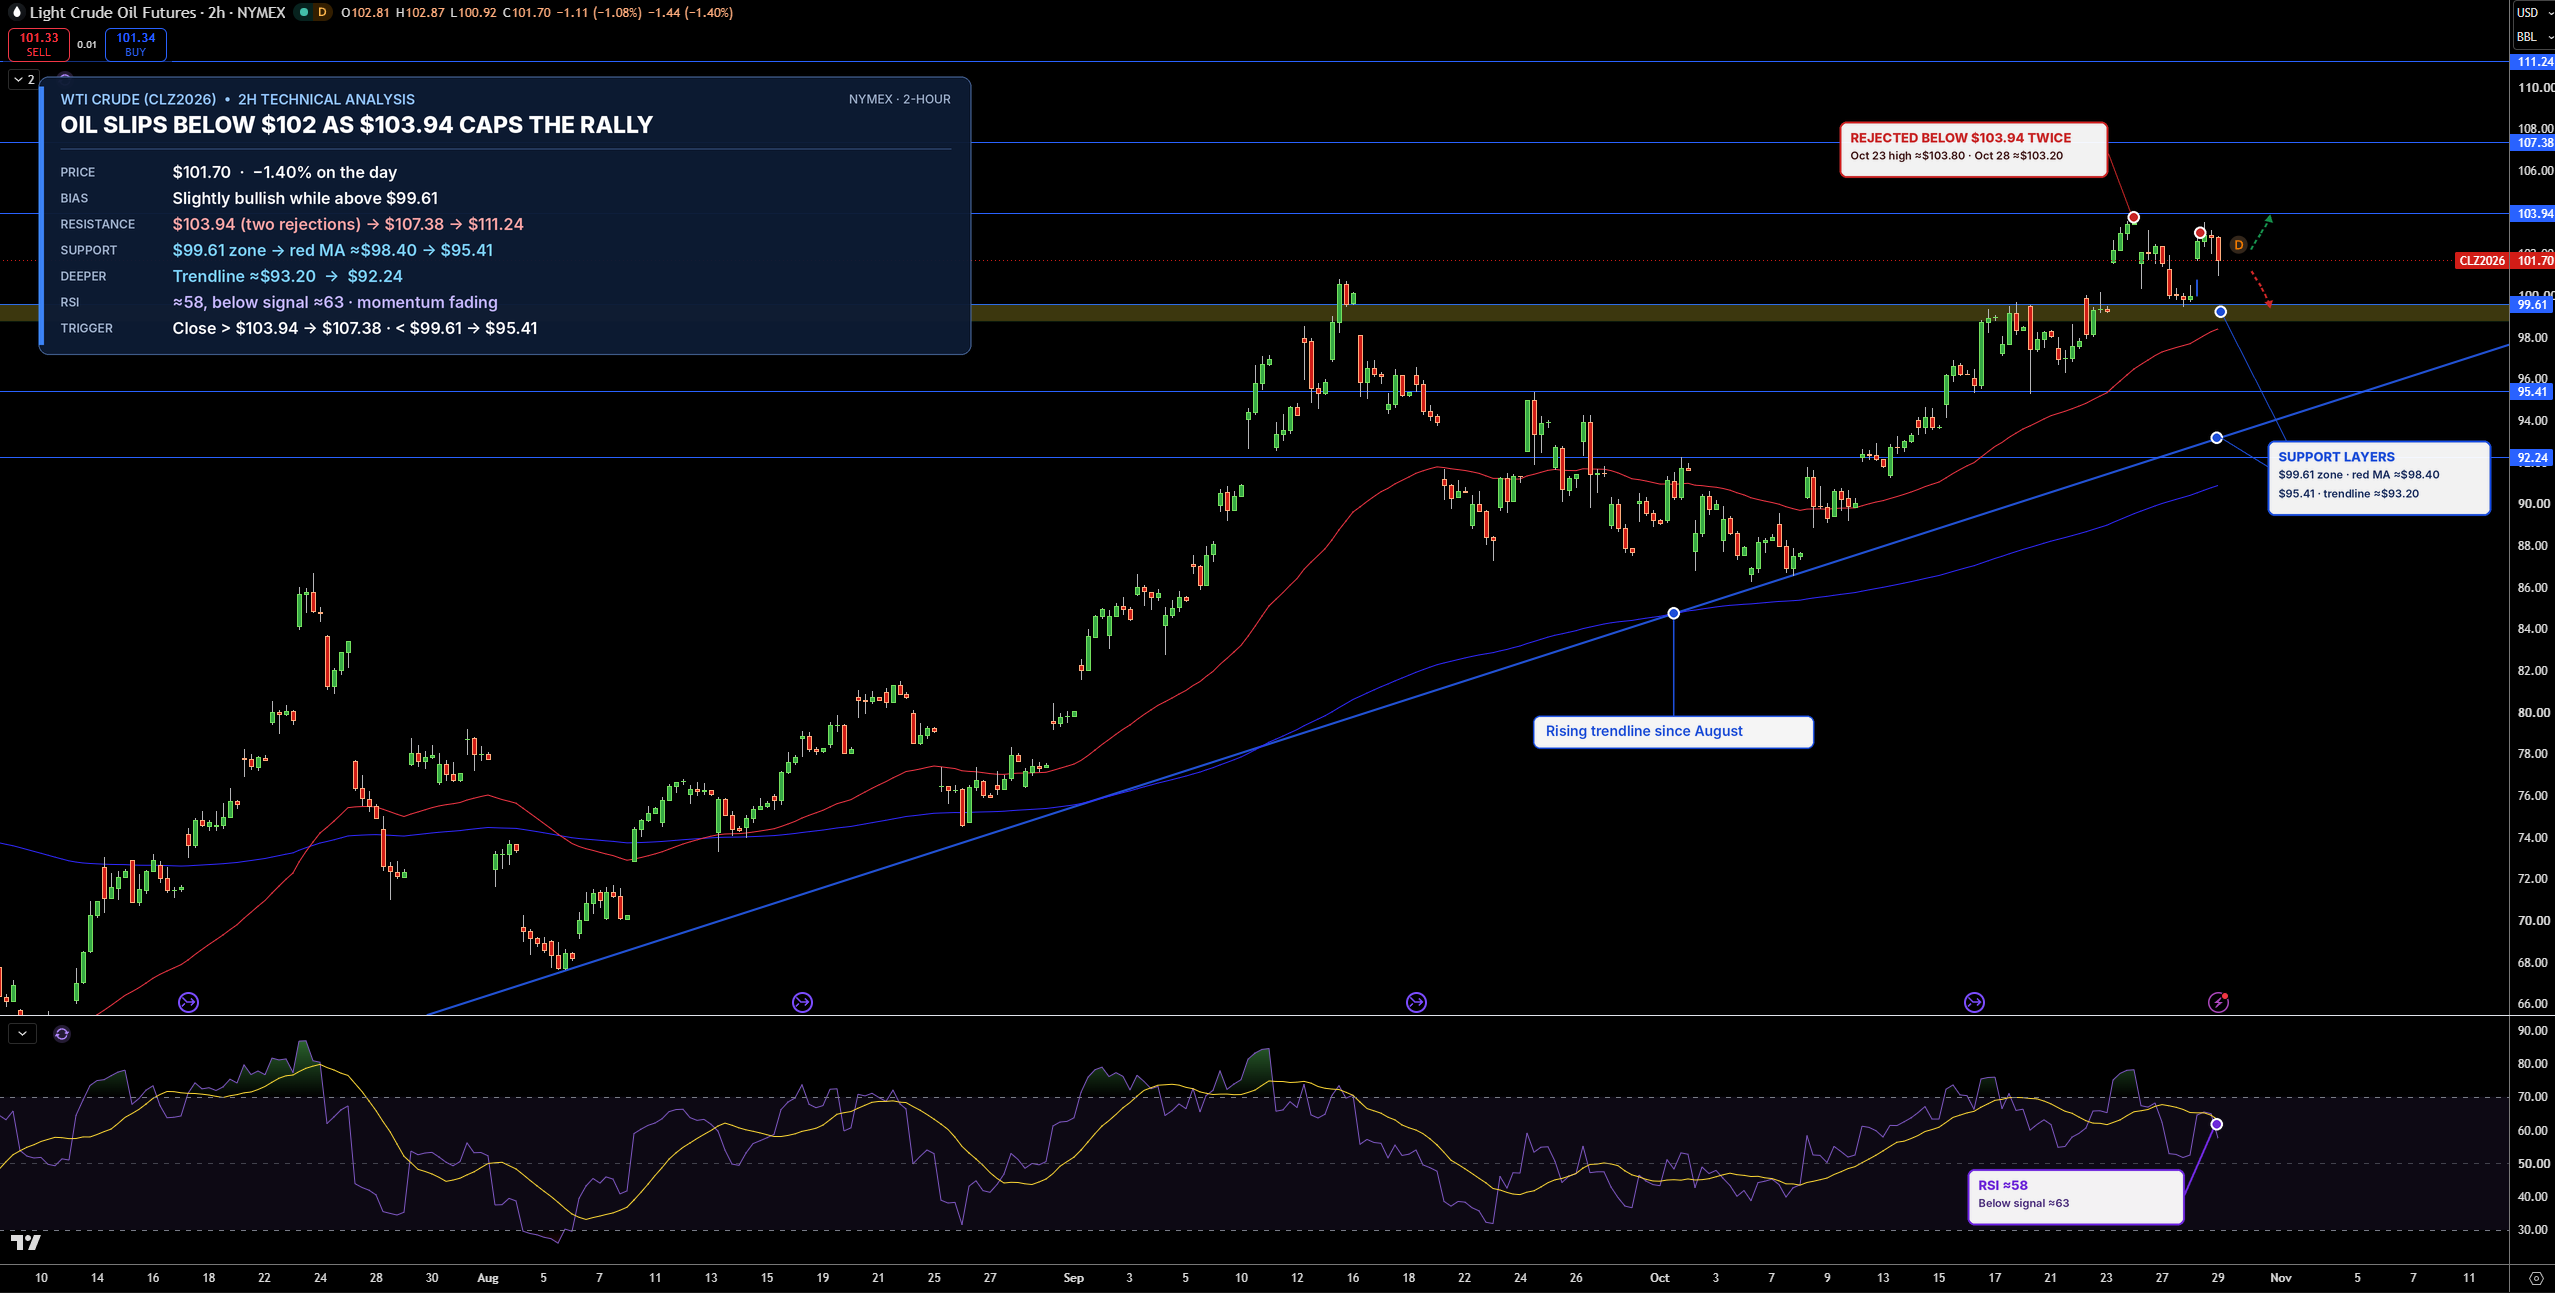This screenshot has height=1293, width=2555.
Task: Collapse the RSI pane legend chevron
Action: click(x=22, y=1034)
